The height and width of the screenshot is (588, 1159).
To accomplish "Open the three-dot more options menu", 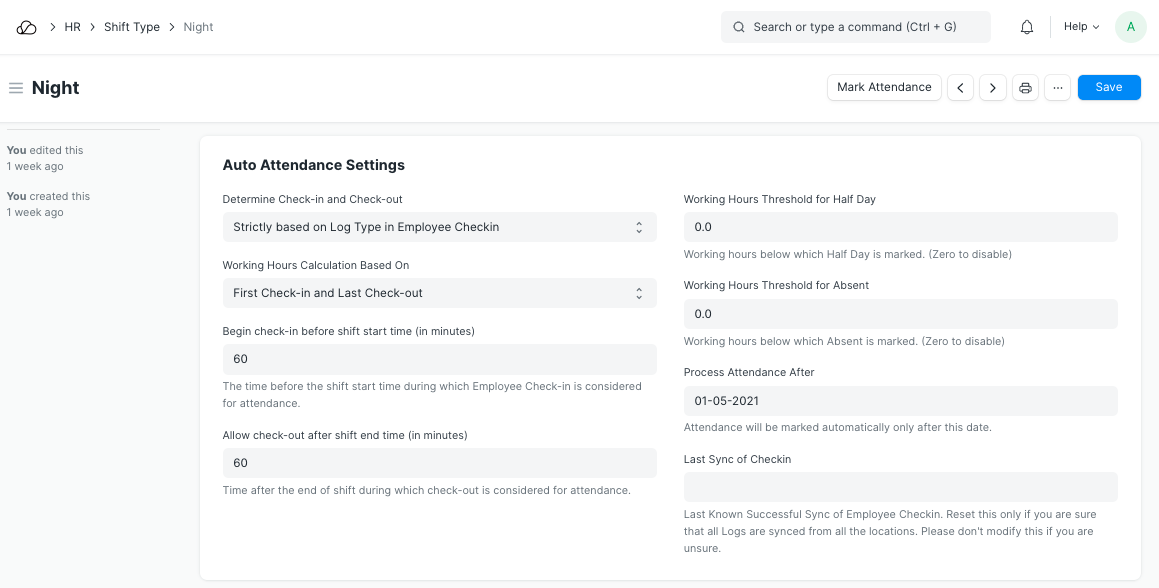I will point(1057,88).
